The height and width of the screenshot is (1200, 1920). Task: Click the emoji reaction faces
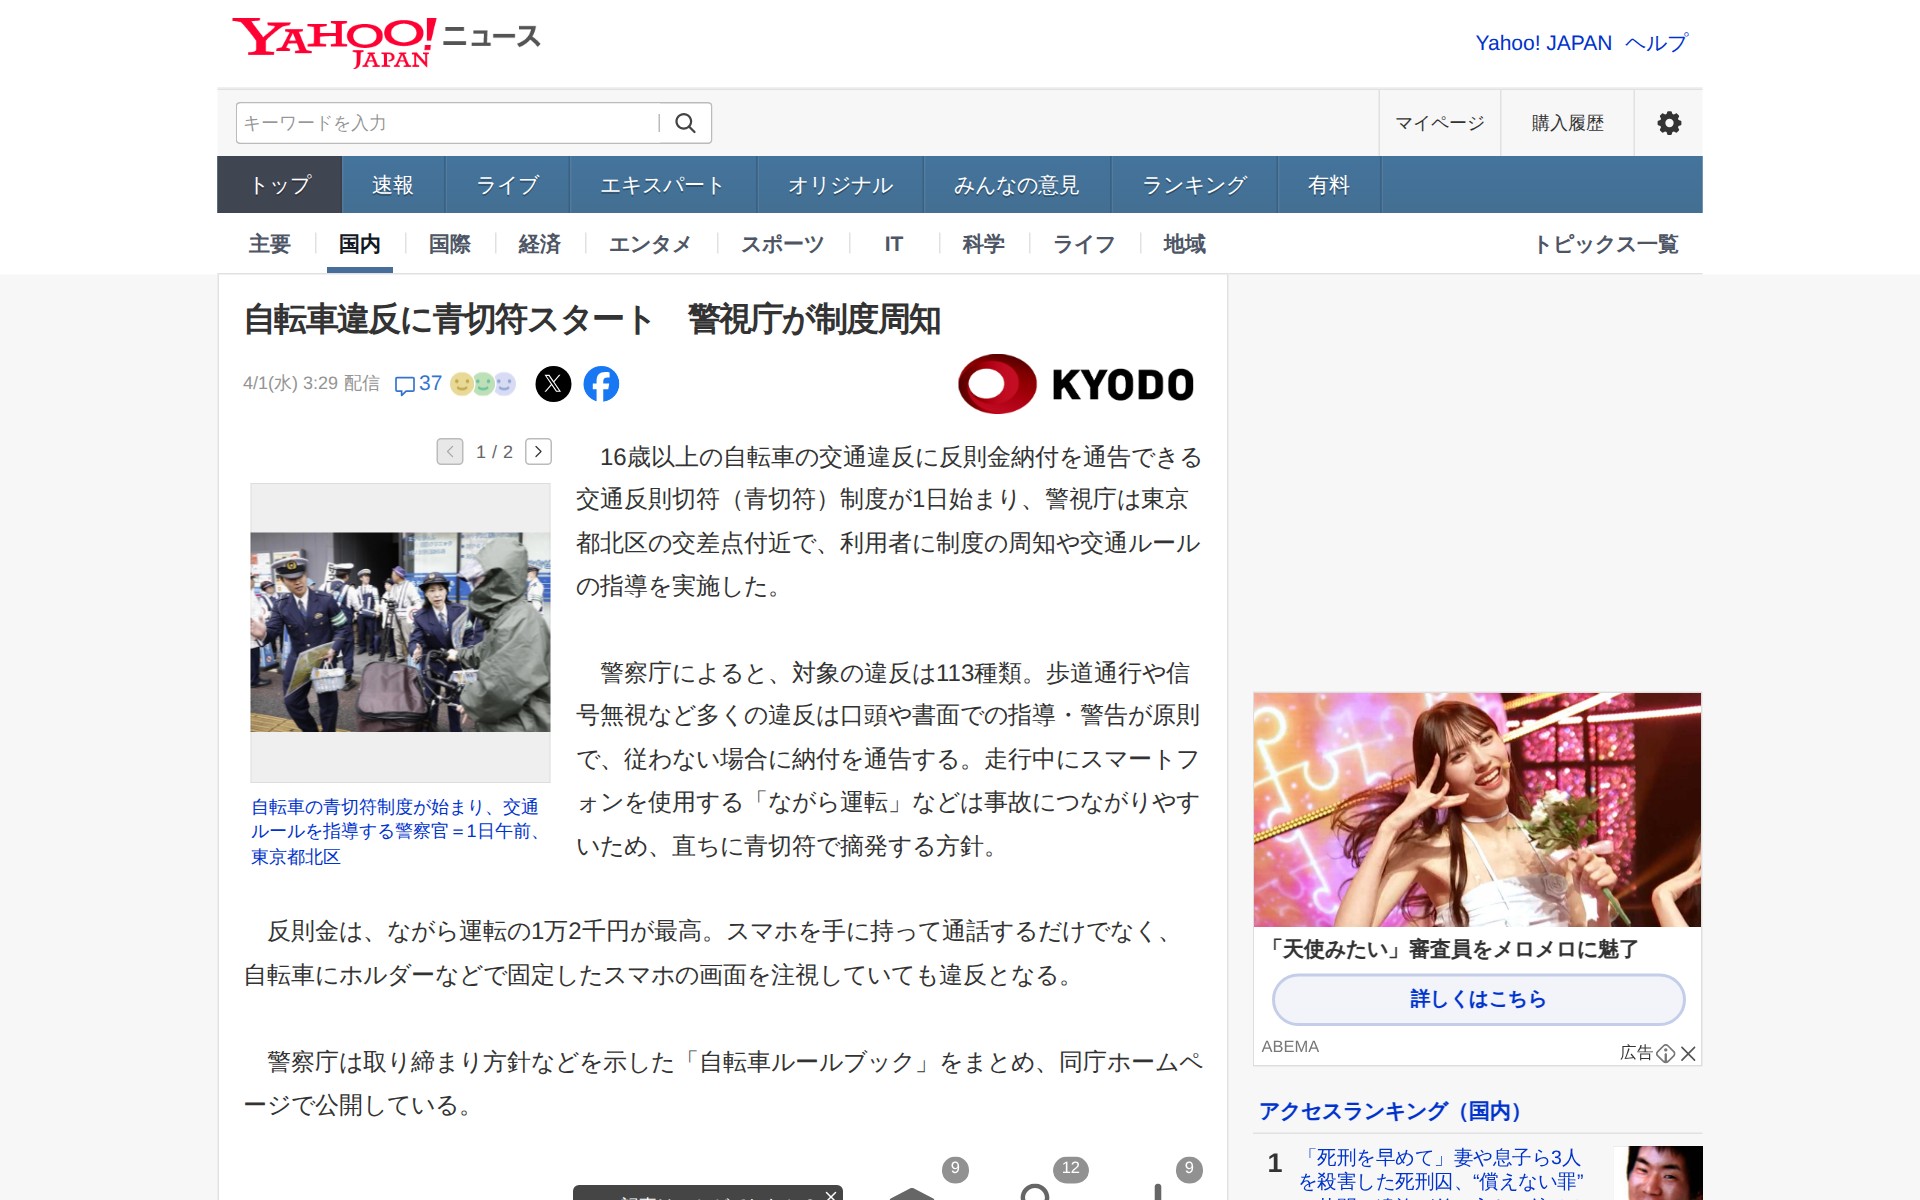[x=483, y=384]
